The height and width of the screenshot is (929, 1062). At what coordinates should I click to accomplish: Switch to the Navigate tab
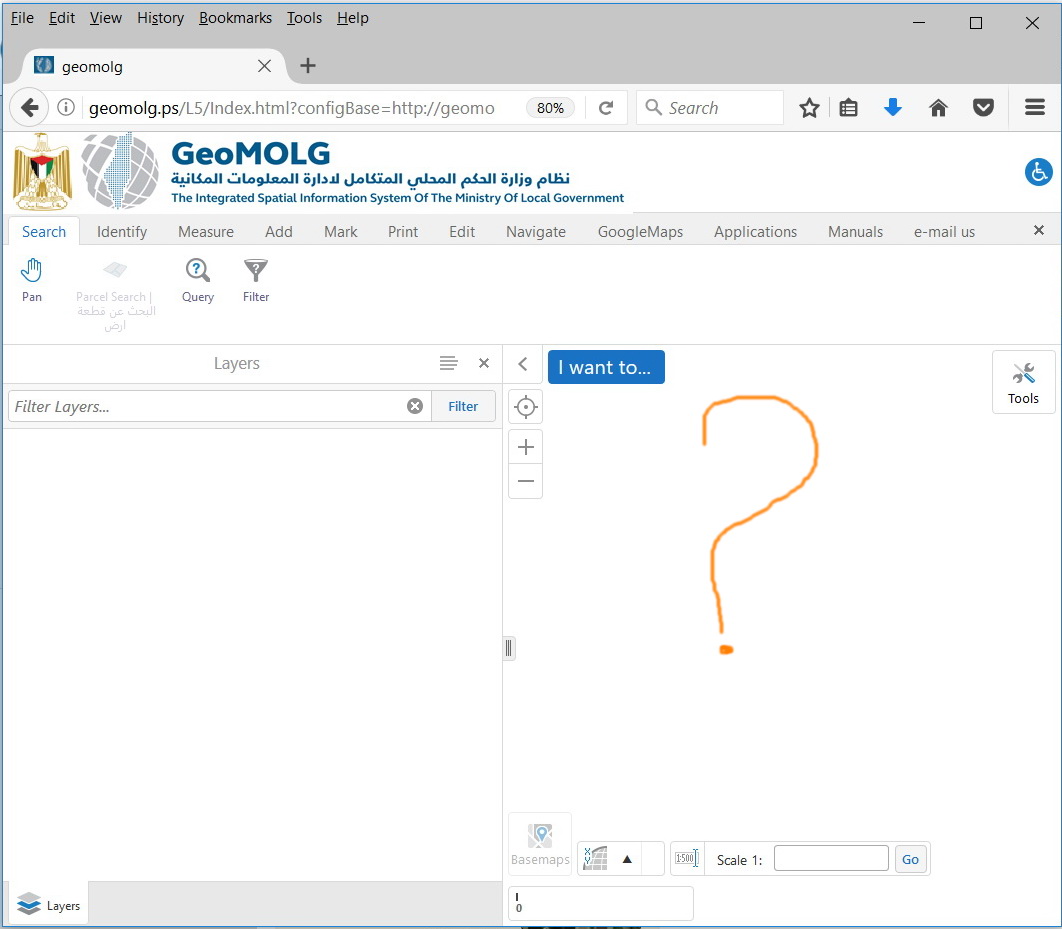pos(536,232)
